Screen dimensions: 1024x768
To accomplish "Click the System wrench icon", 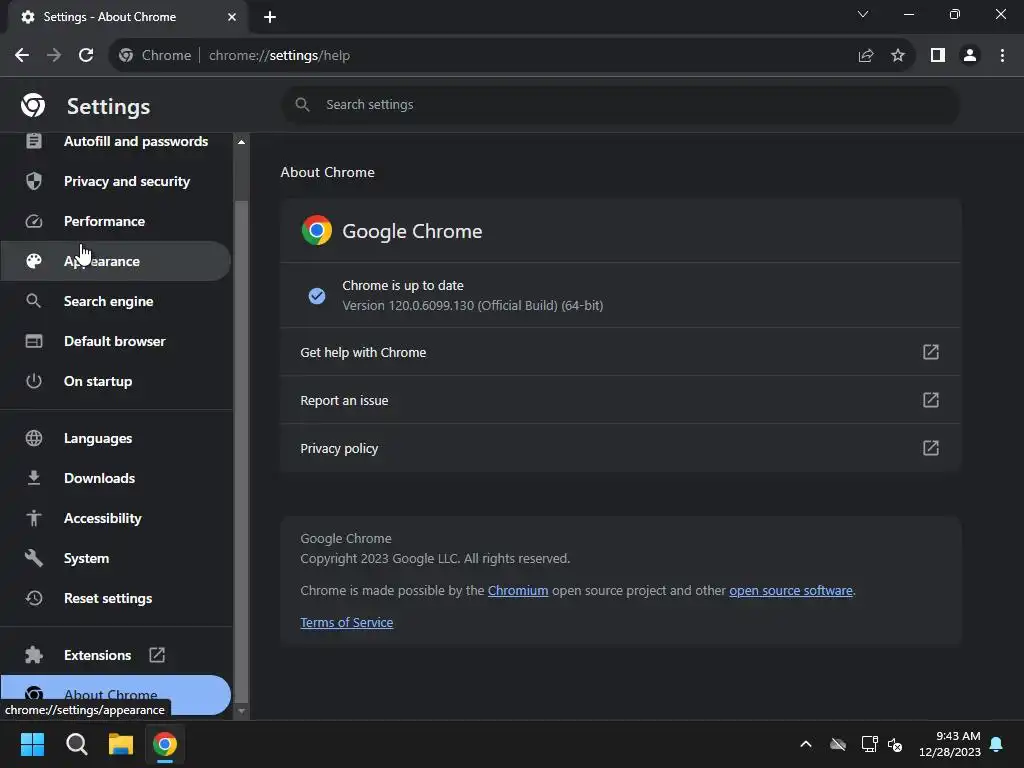I will coord(34,558).
